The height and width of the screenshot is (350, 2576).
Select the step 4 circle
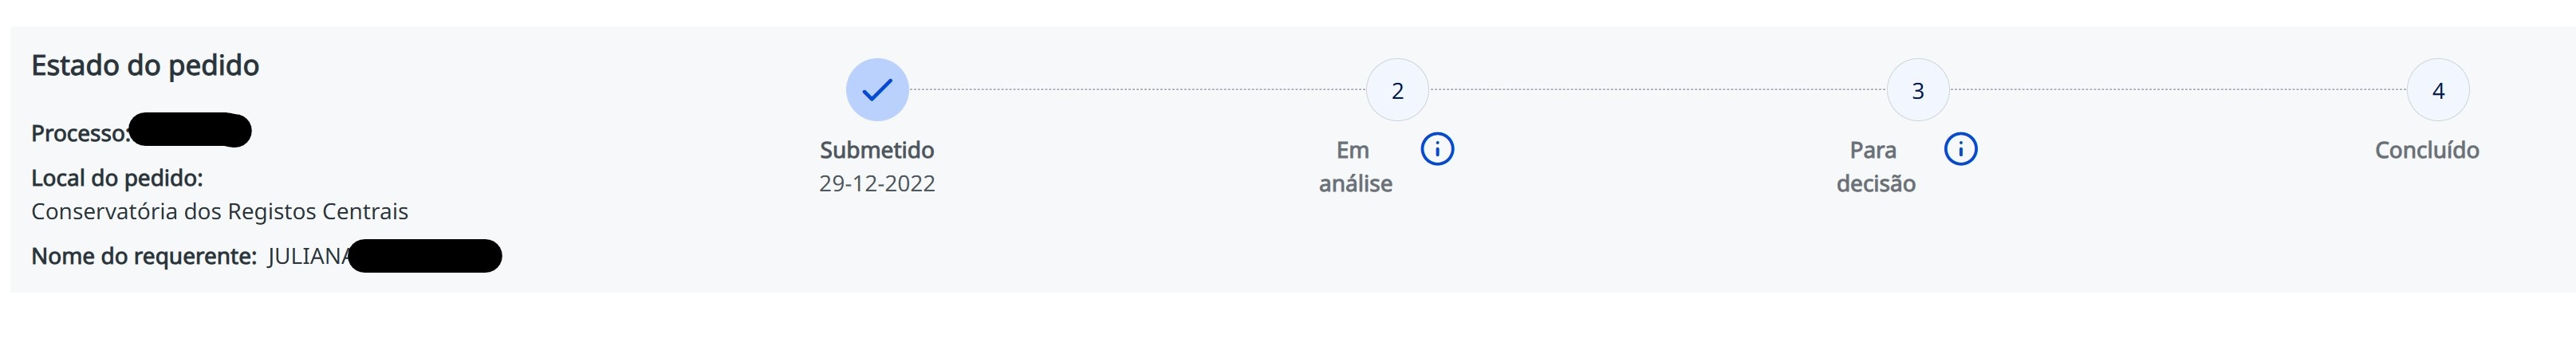(x=2438, y=90)
